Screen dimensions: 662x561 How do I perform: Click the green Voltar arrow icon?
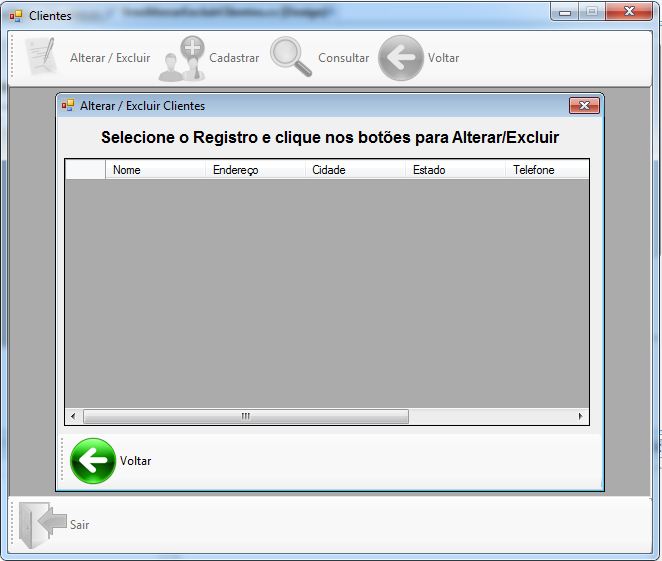(x=93, y=461)
